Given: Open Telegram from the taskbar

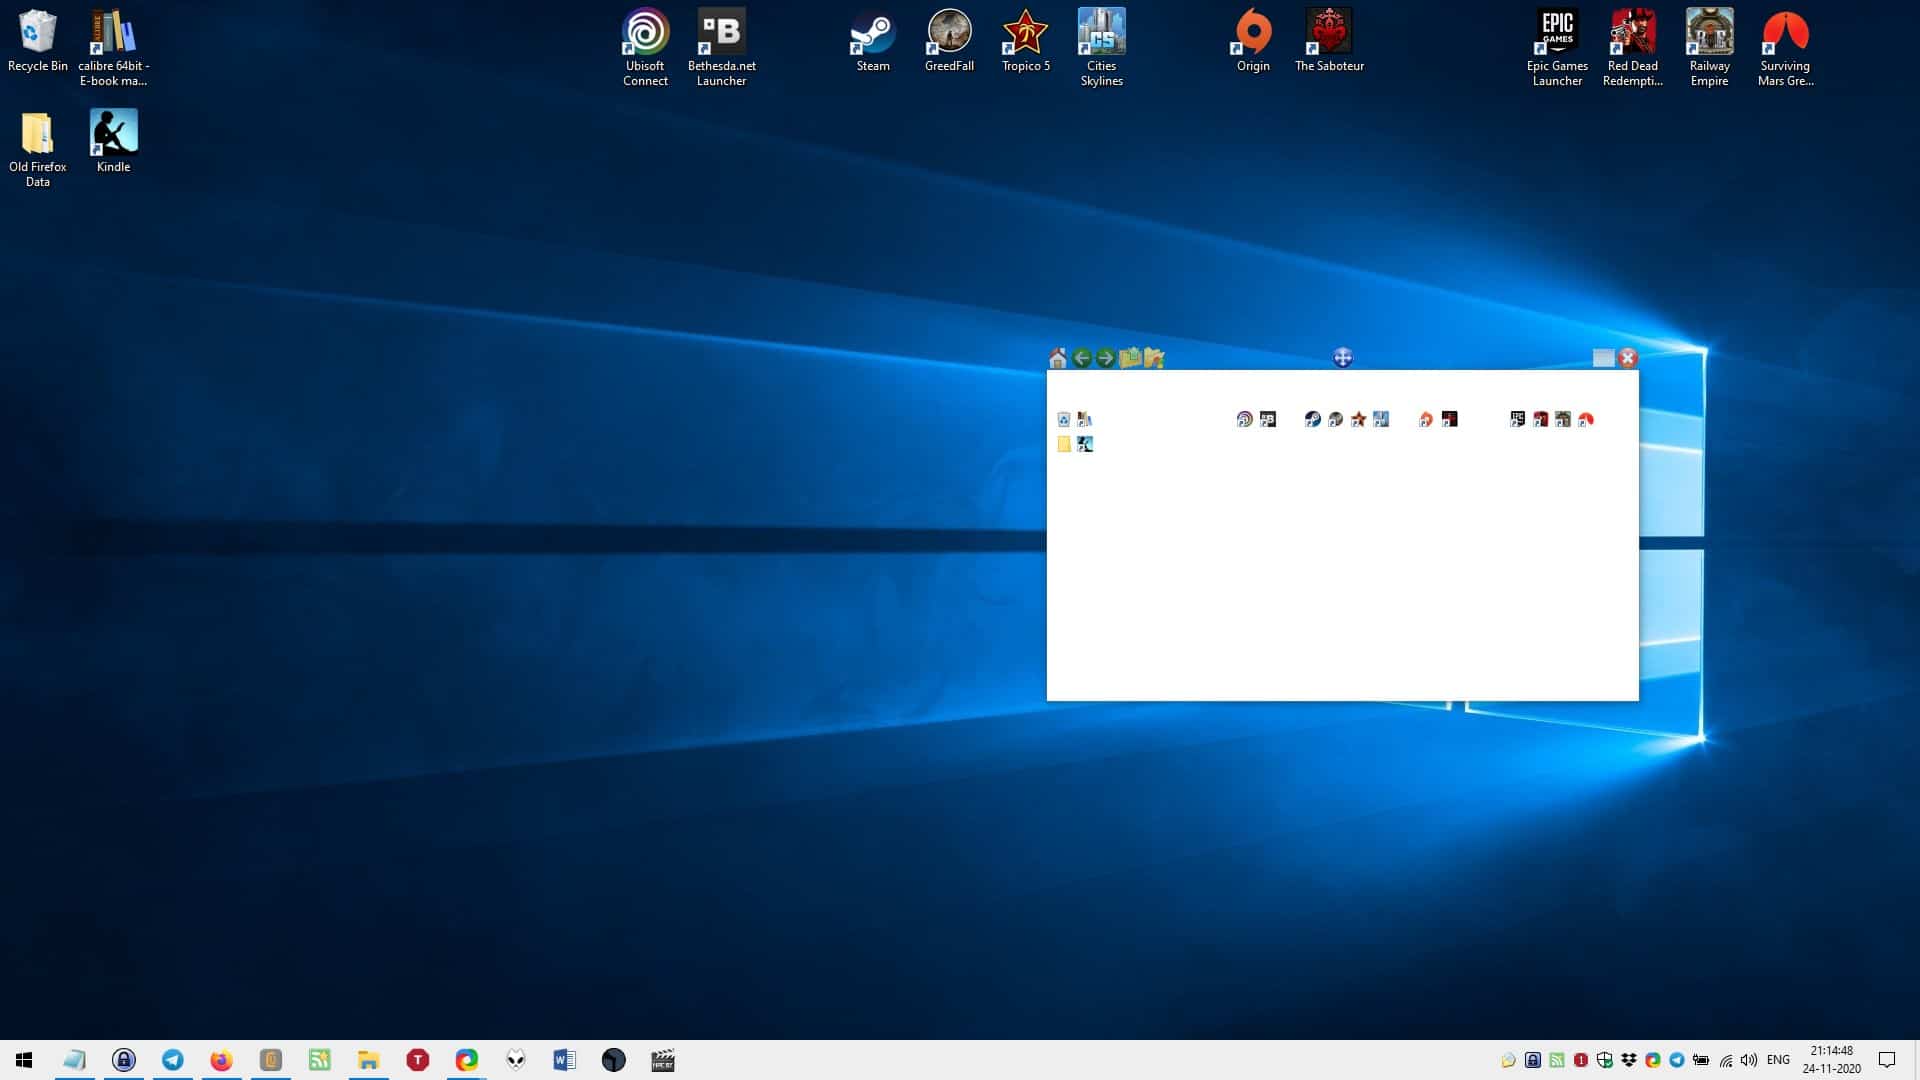Looking at the screenshot, I should 173,1060.
